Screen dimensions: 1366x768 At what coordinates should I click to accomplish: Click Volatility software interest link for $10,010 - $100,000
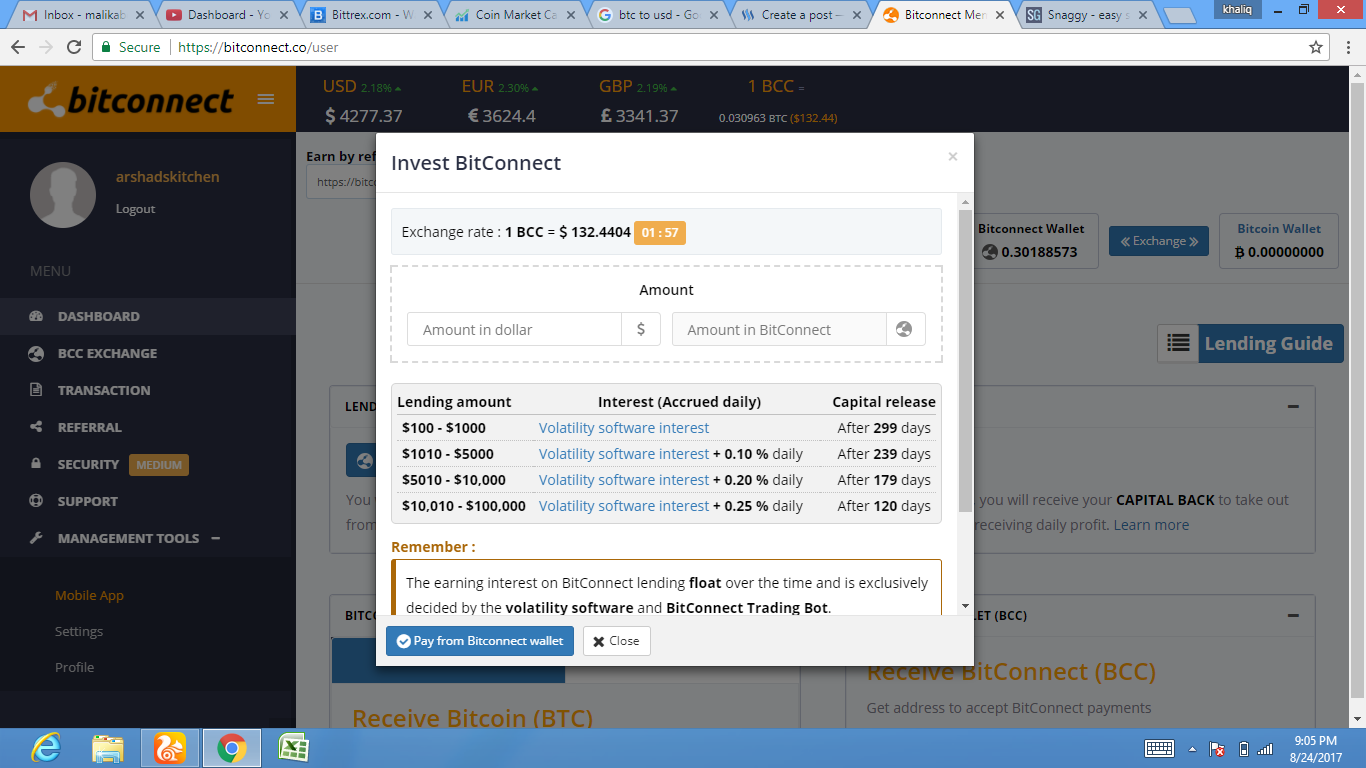tap(624, 506)
